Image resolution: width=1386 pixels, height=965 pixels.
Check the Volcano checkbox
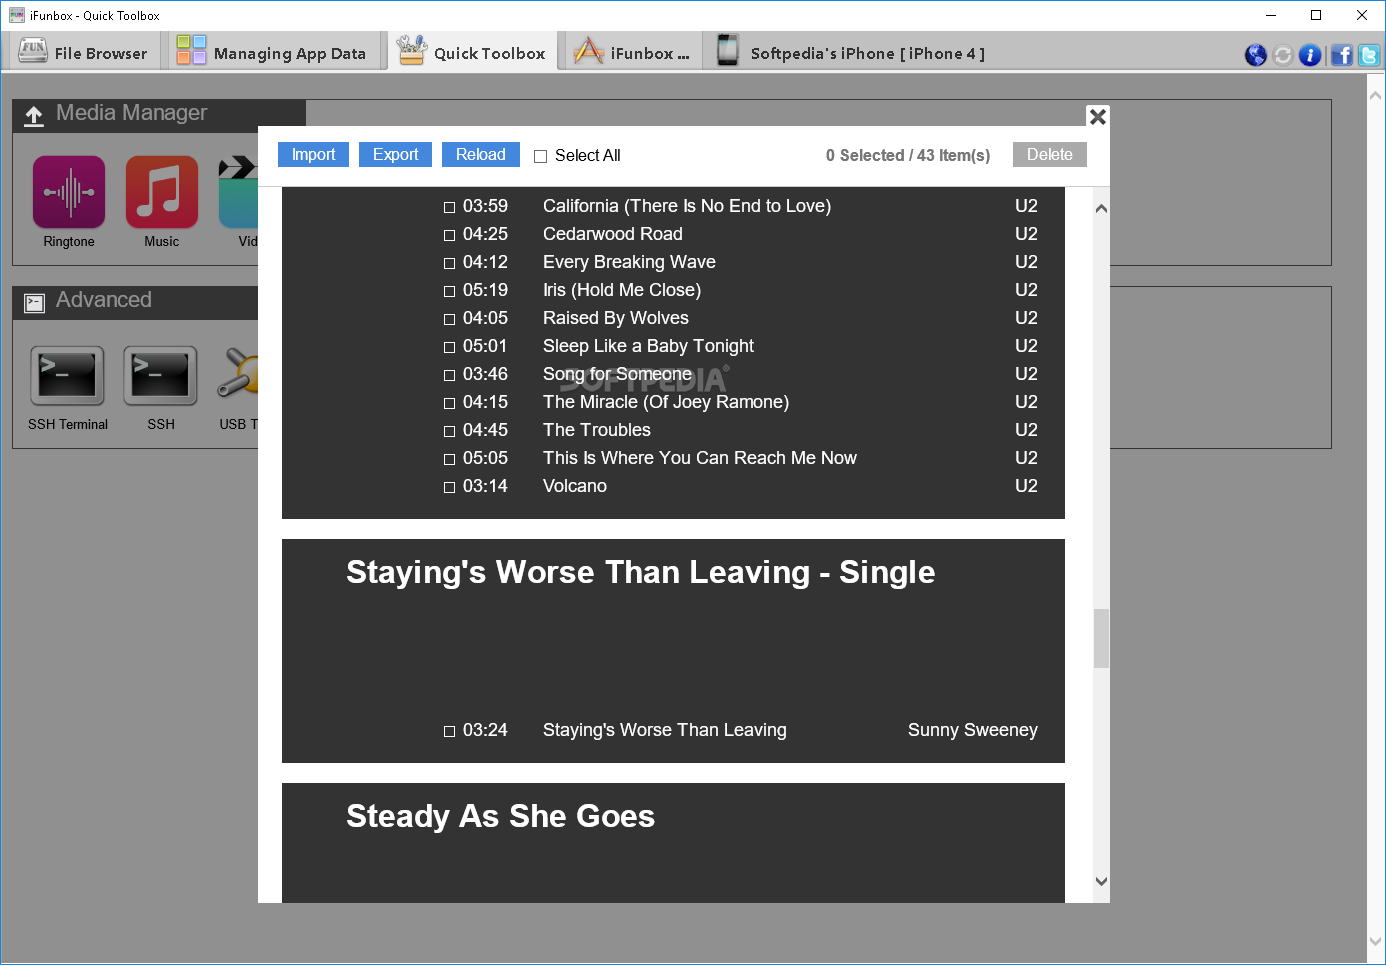tap(450, 487)
